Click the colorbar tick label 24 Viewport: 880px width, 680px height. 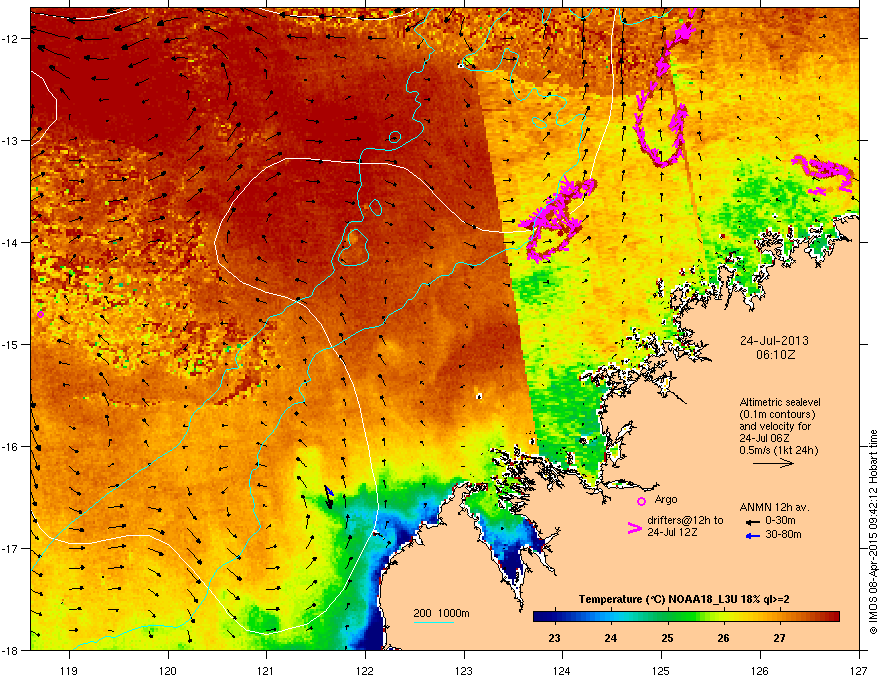tap(611, 638)
